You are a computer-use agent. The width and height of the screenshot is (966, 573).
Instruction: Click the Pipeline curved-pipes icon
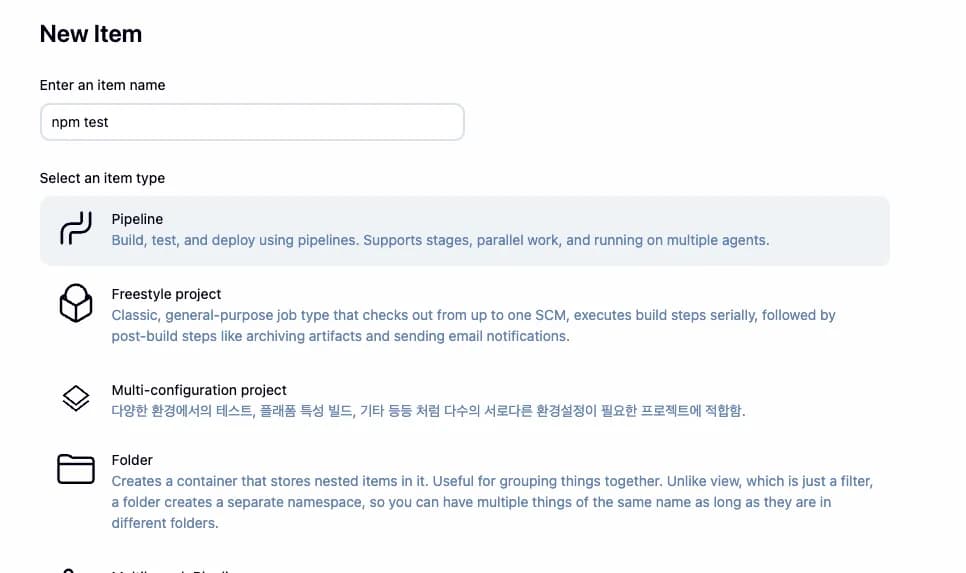(76, 228)
